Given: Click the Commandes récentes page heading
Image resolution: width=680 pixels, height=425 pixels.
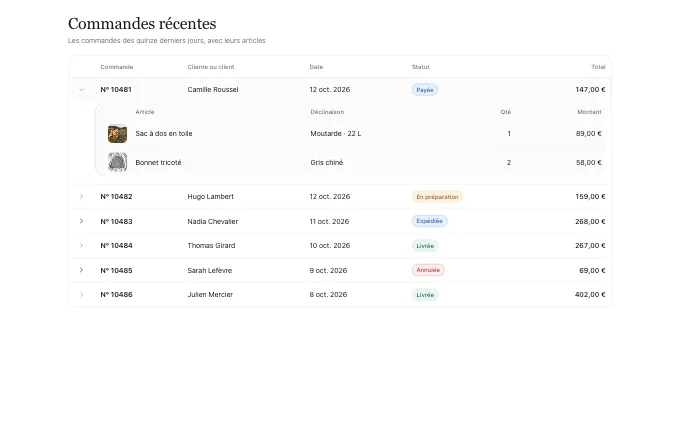Looking at the screenshot, I should [142, 24].
